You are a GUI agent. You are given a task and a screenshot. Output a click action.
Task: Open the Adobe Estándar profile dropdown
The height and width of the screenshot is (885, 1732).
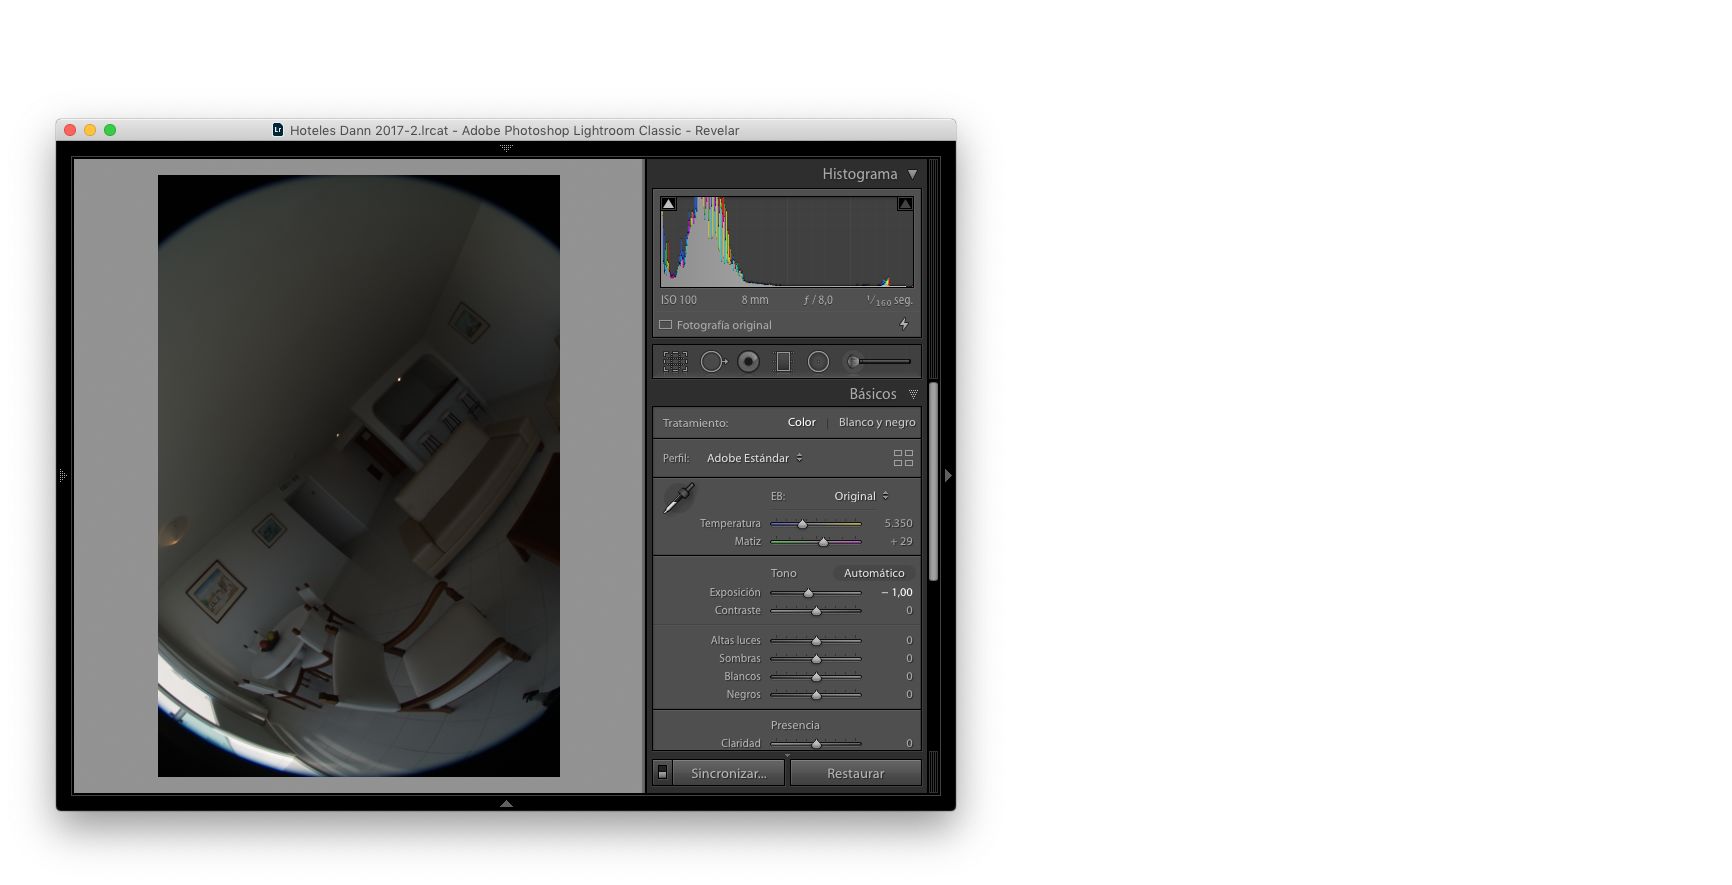754,458
